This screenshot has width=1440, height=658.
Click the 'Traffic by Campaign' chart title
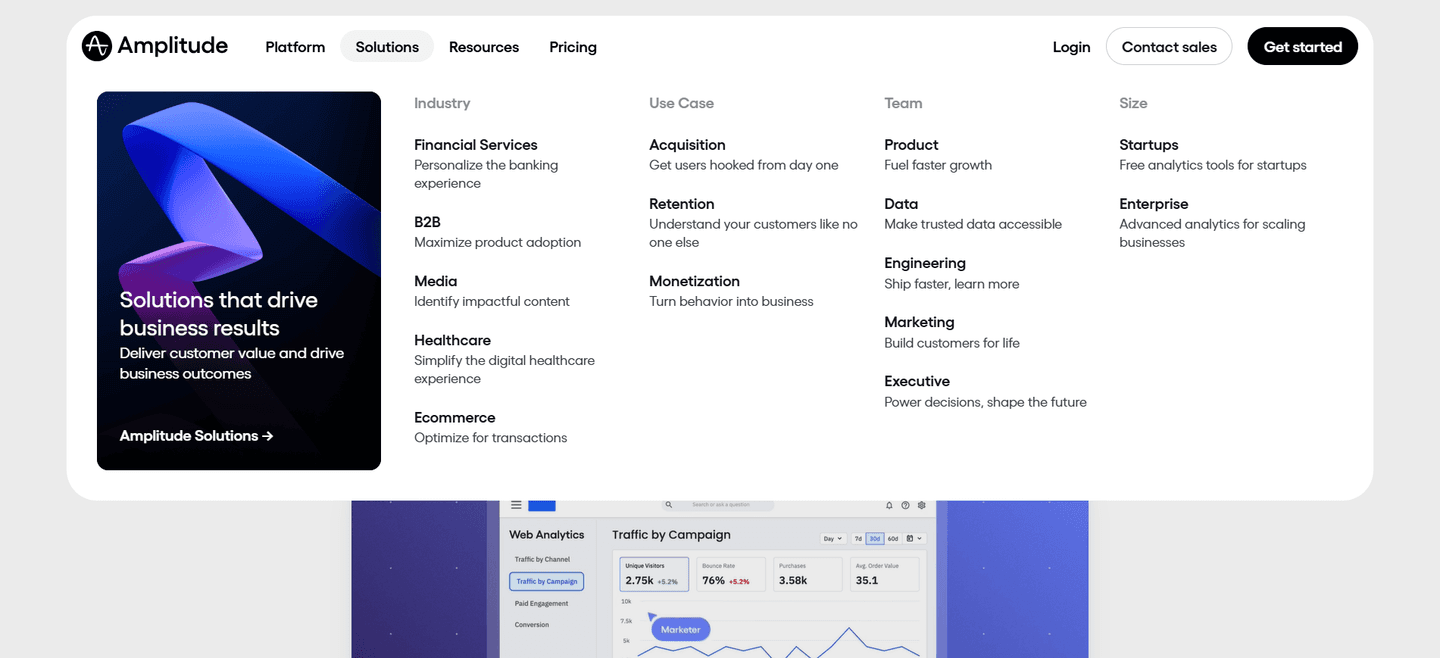(671, 535)
